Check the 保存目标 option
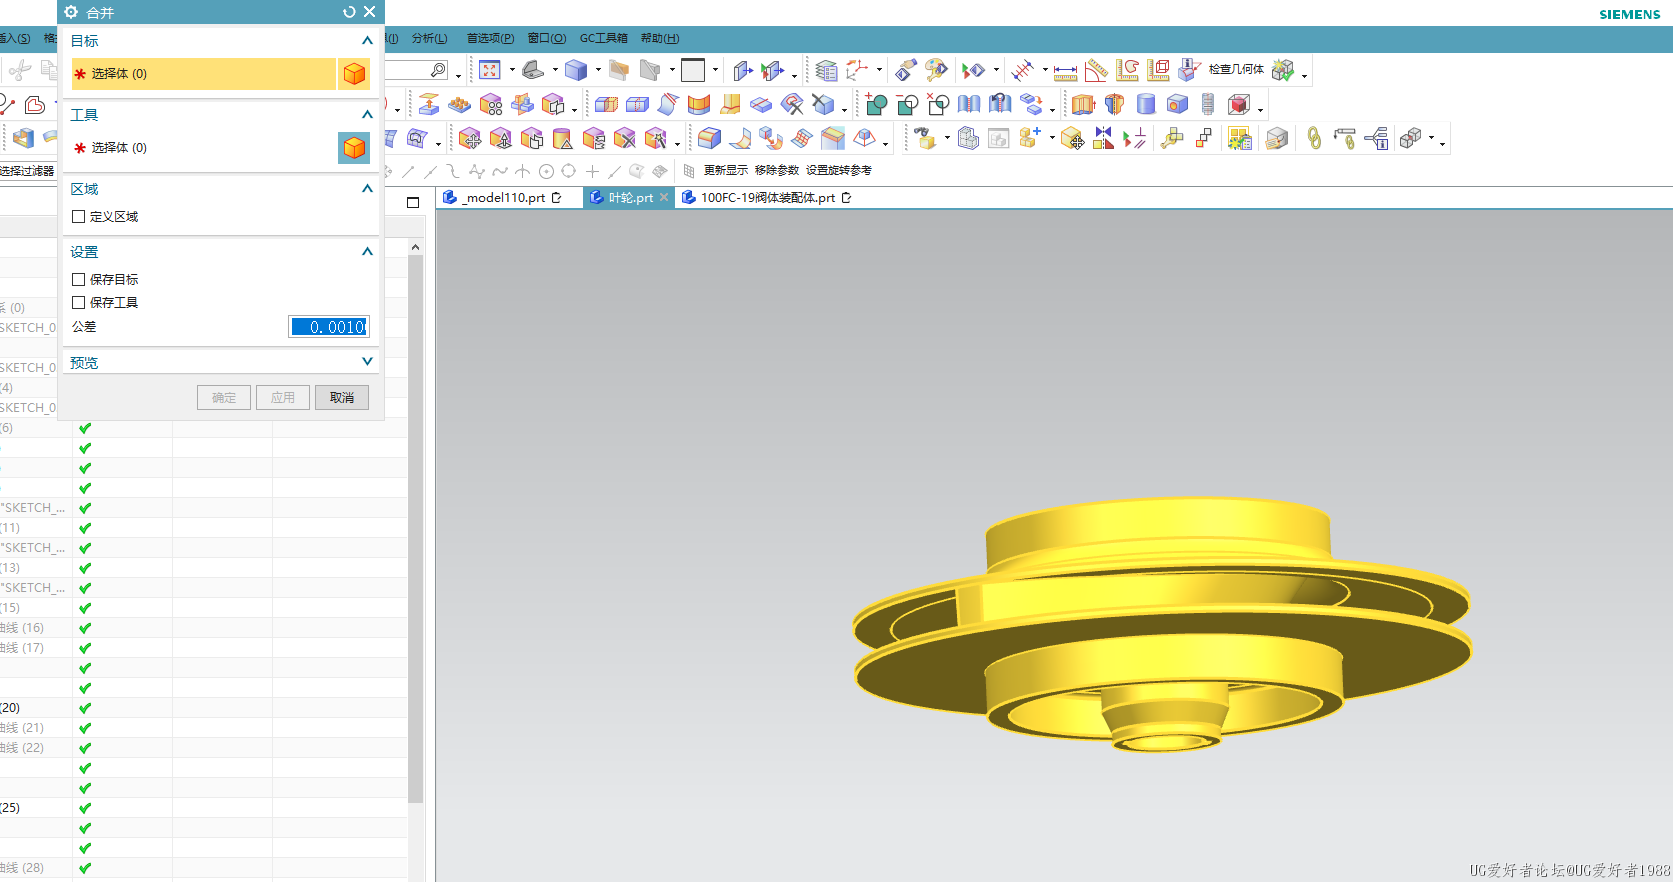 tap(78, 280)
